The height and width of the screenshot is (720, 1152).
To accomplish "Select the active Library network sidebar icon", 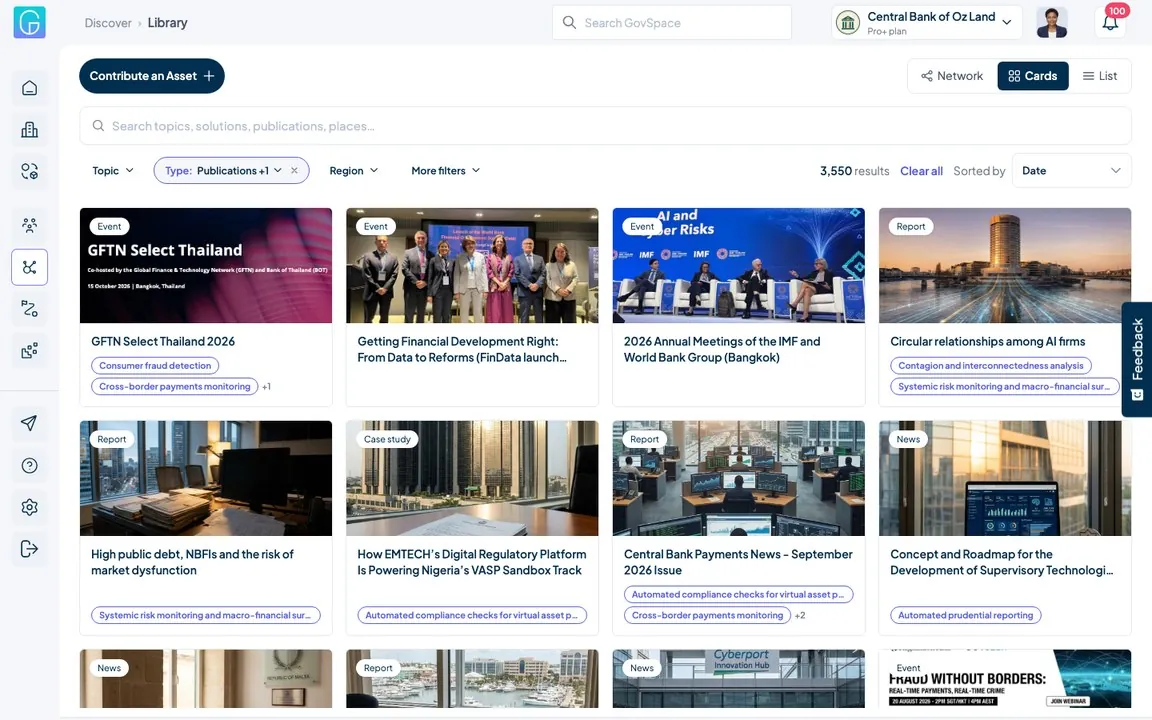I will 29,267.
